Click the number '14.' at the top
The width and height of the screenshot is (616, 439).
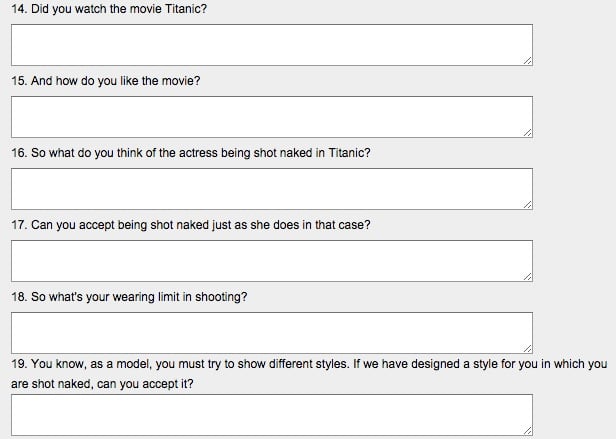pos(19,9)
